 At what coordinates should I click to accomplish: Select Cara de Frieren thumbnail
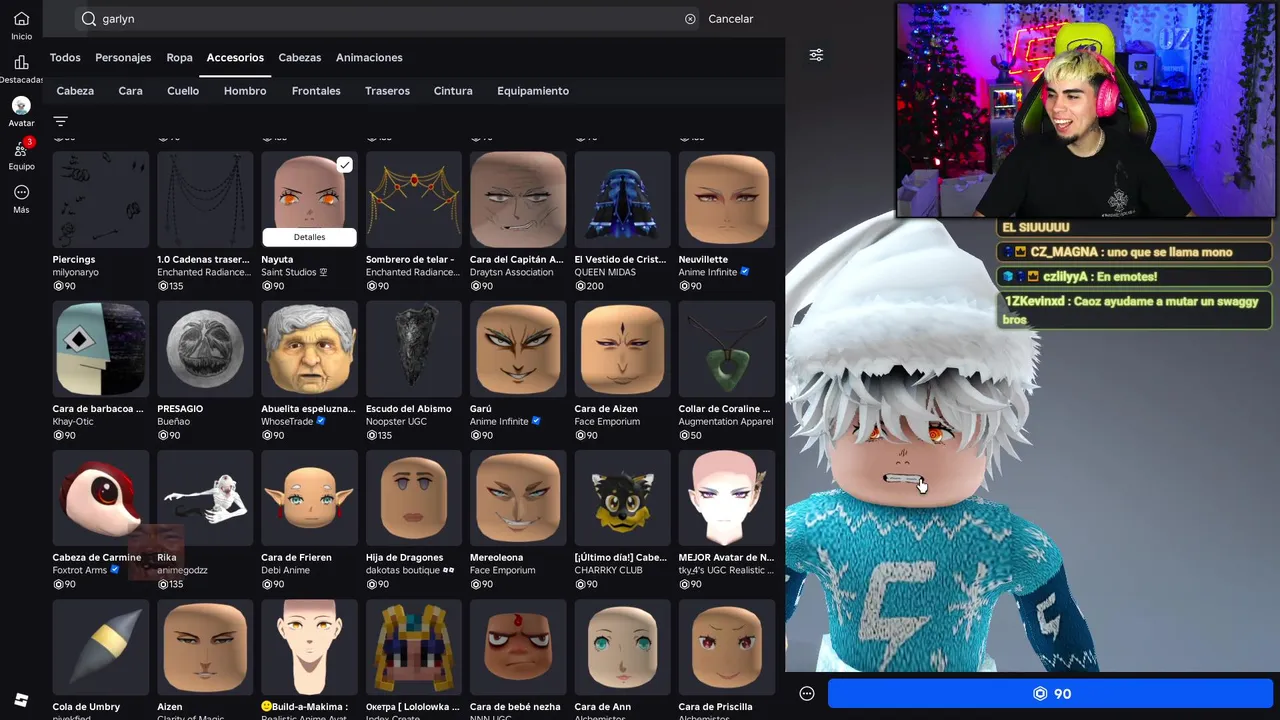[309, 498]
